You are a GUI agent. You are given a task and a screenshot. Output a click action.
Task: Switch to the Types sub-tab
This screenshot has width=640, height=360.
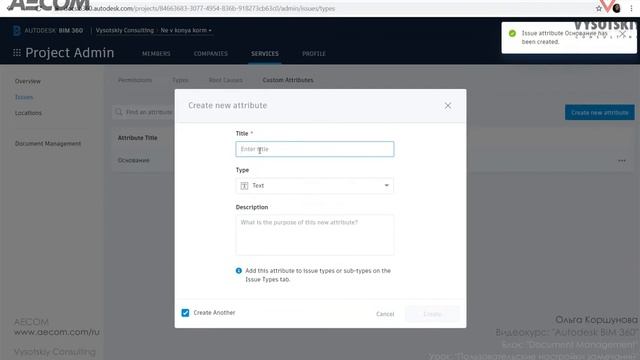coord(180,80)
